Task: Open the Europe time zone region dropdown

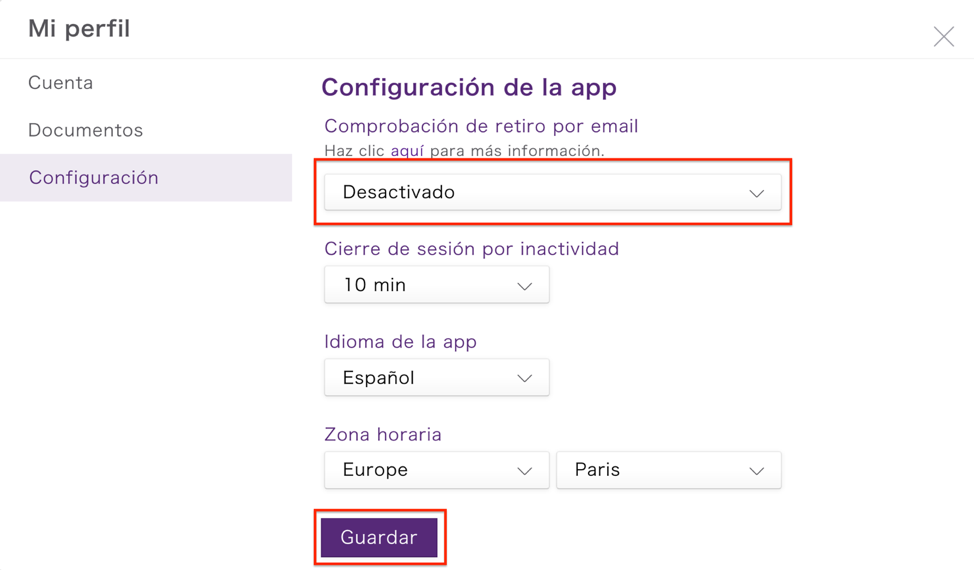Action: [437, 470]
